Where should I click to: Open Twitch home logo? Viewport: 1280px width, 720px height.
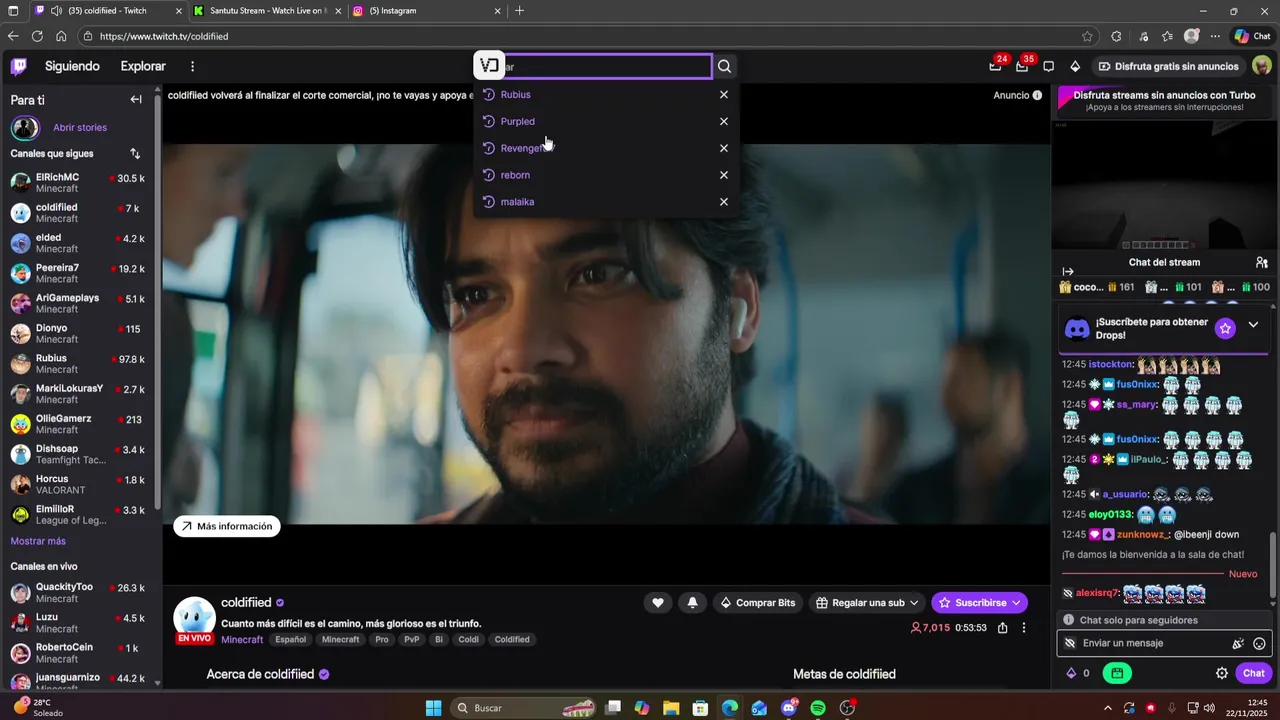point(19,66)
